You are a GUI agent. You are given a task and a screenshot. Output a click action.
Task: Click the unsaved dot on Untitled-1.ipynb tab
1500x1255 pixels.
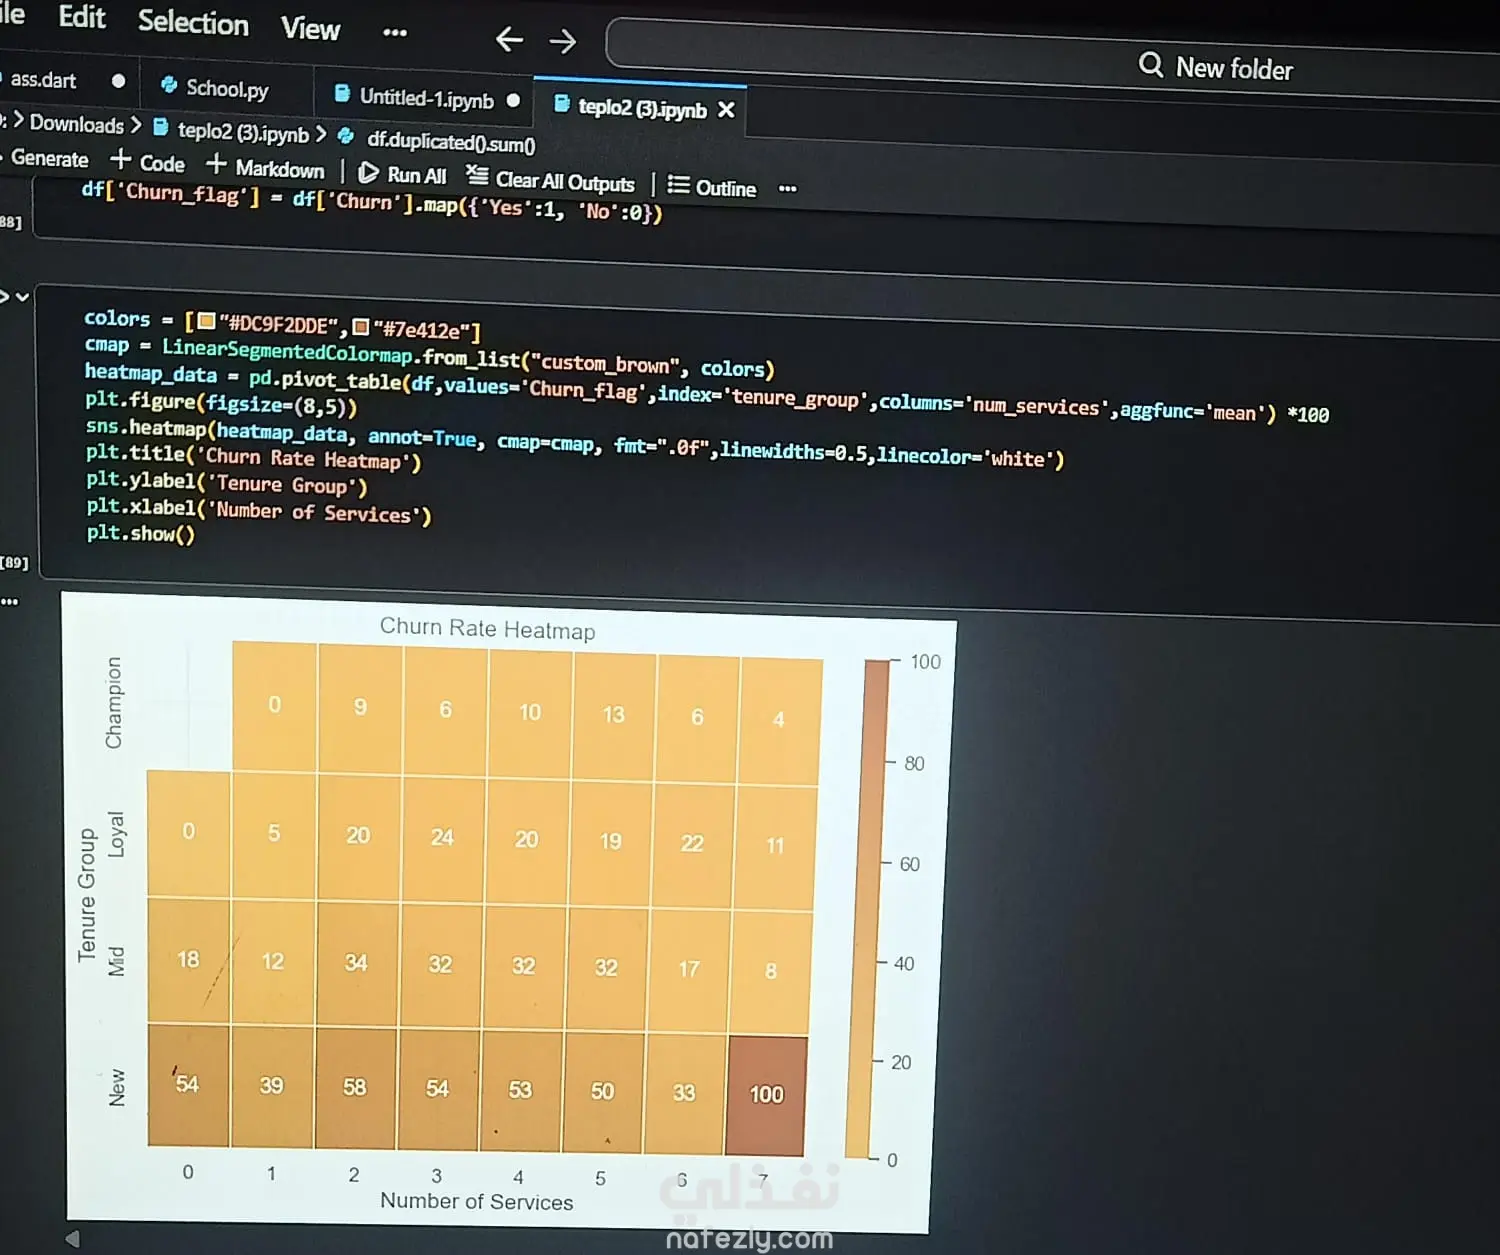[513, 100]
